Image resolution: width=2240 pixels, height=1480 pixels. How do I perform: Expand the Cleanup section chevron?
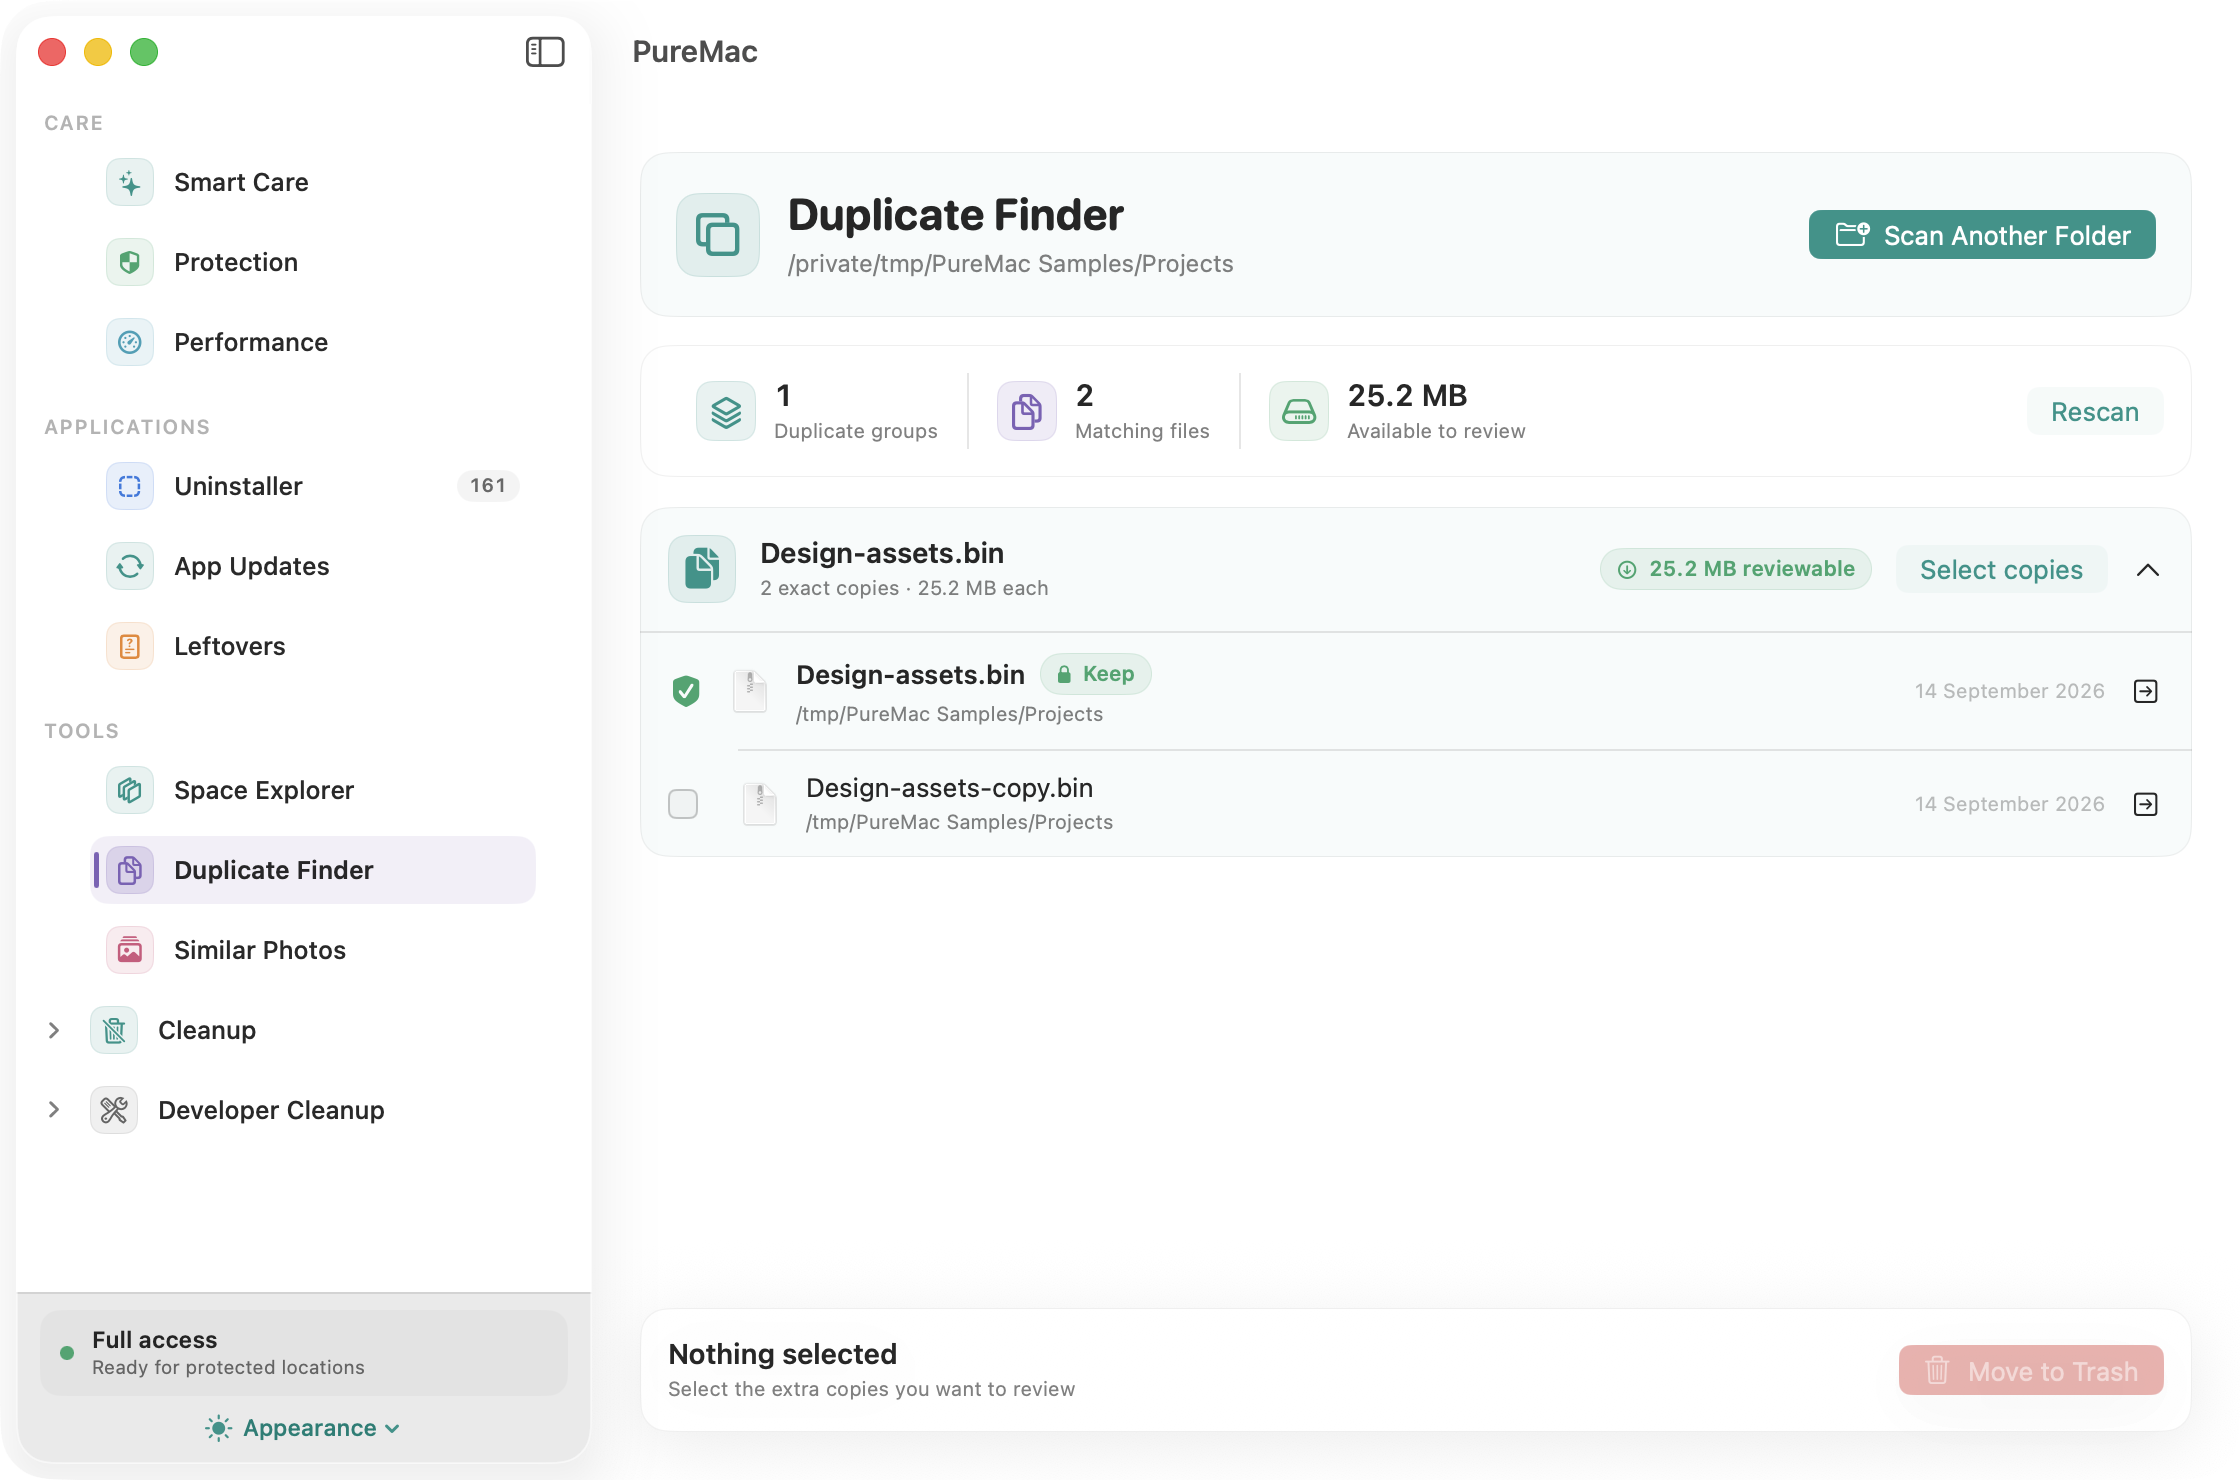pyautogui.click(x=54, y=1030)
